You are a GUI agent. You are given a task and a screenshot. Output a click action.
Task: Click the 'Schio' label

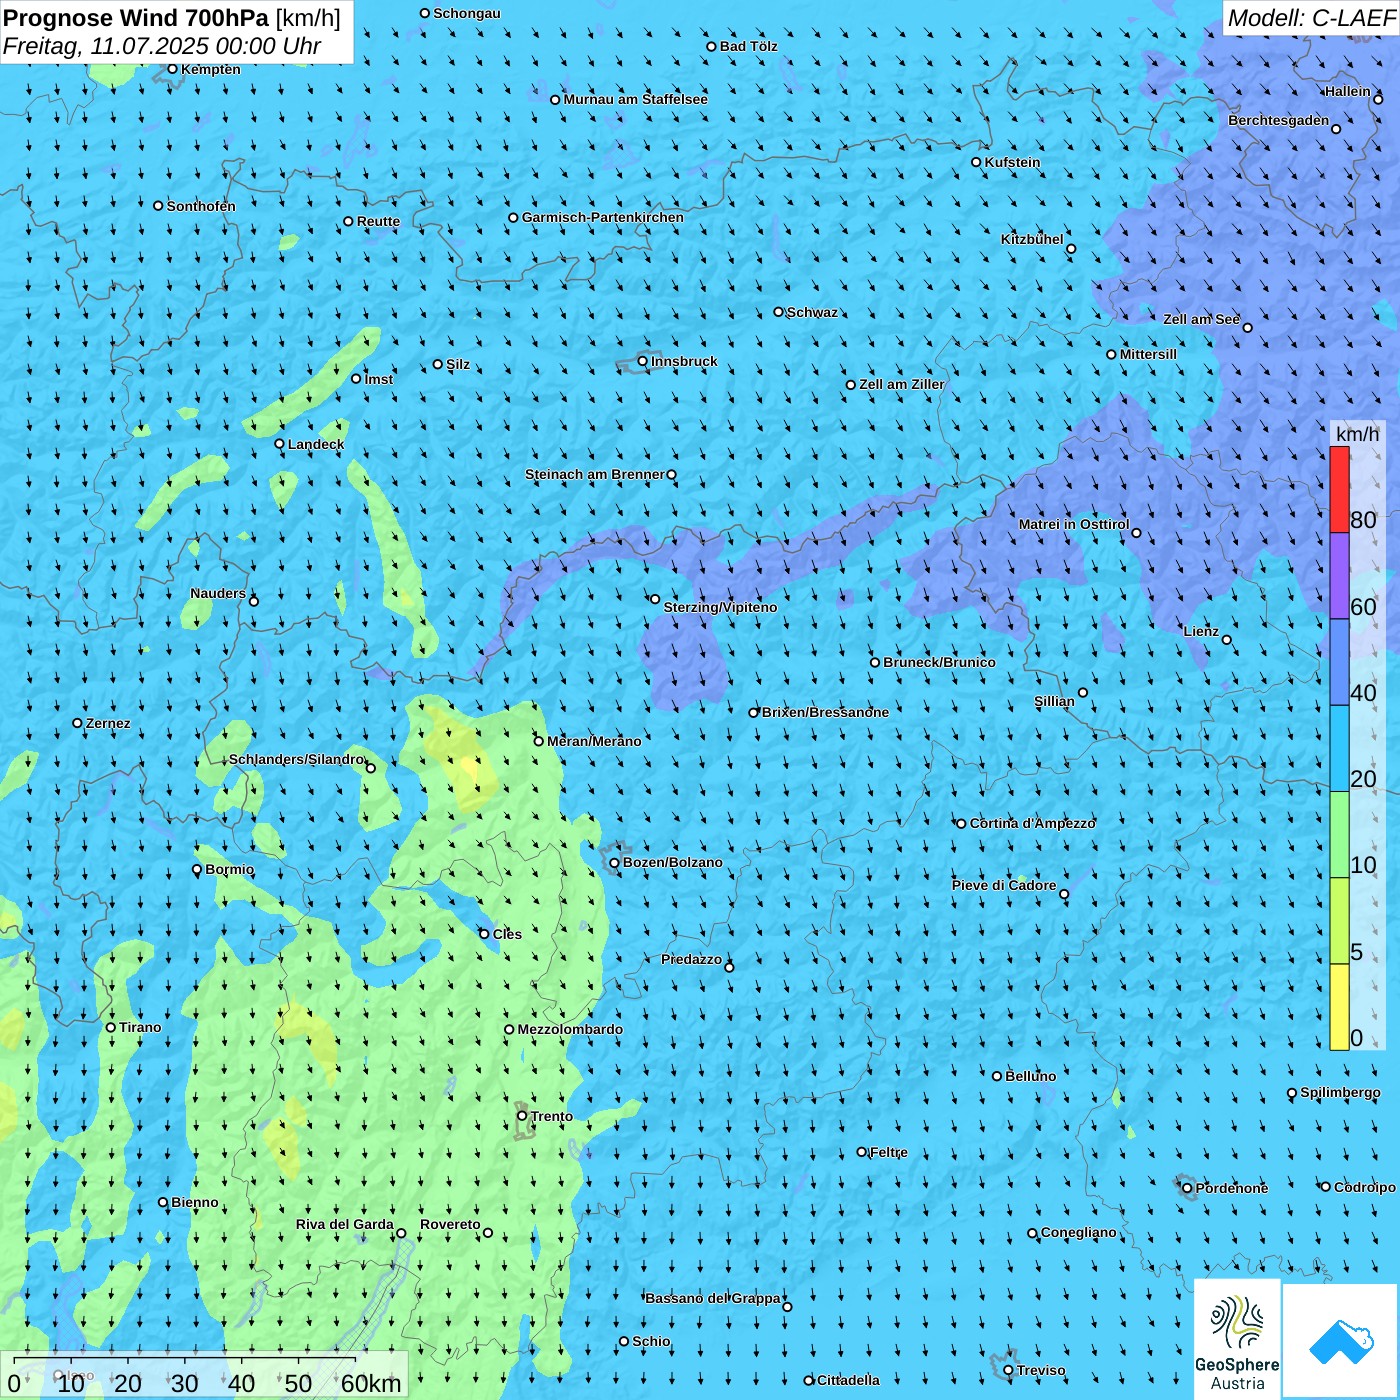point(652,1341)
